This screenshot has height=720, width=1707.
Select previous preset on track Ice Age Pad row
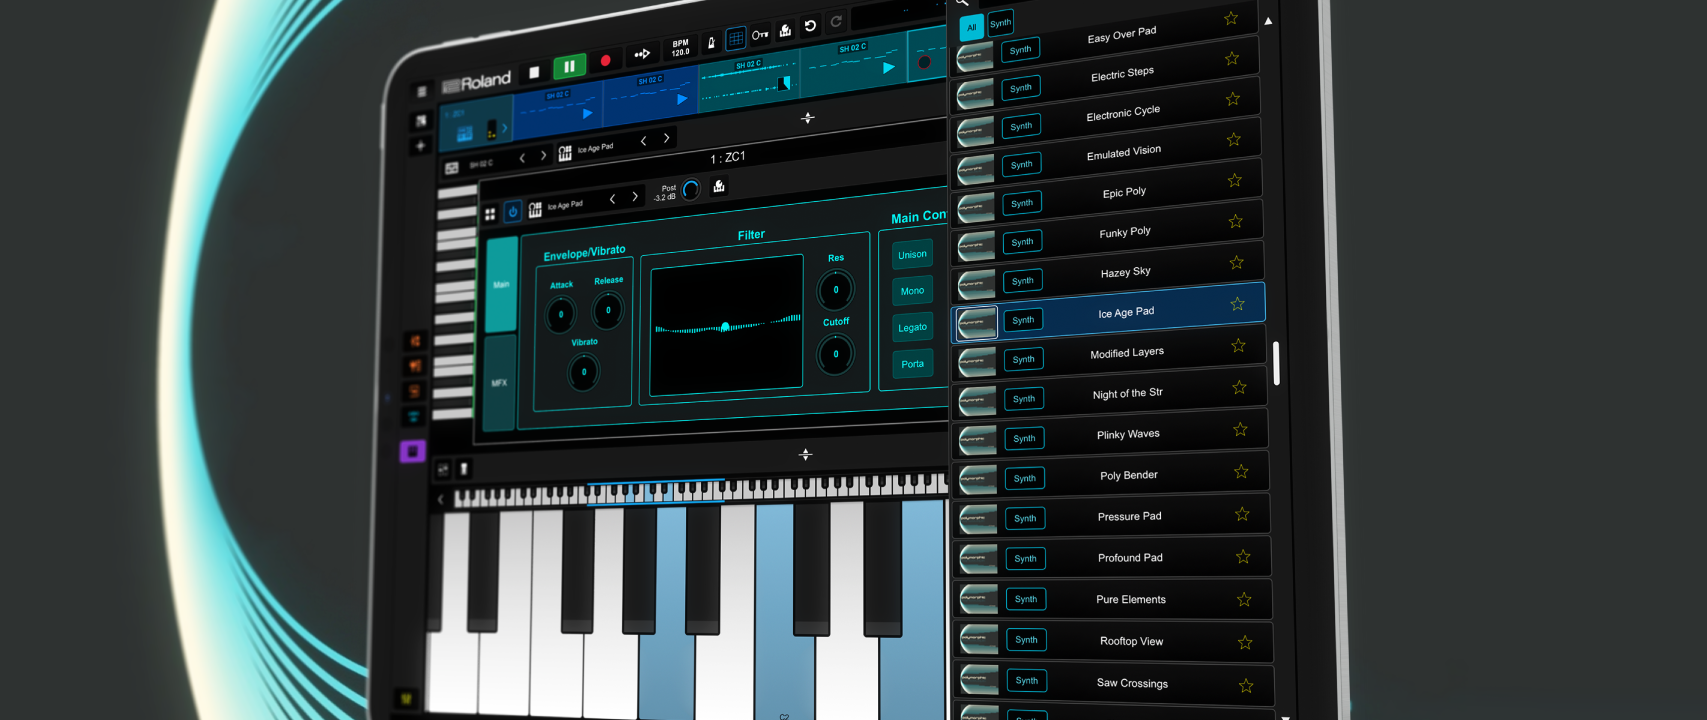643,141
